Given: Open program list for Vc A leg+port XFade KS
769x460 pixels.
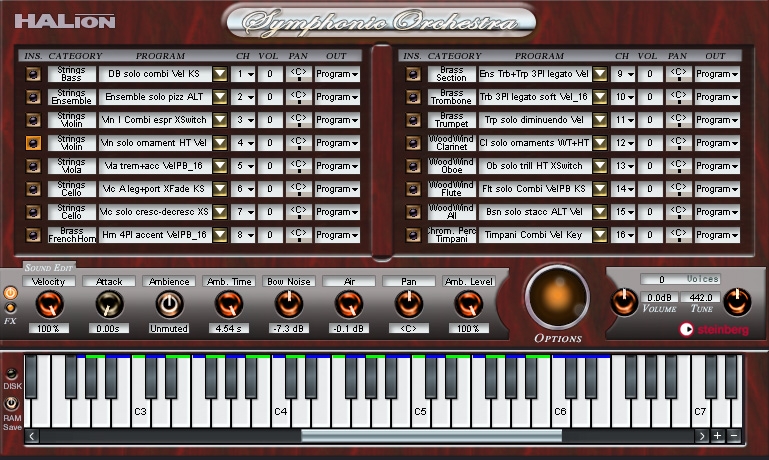Looking at the screenshot, I should click(220, 189).
